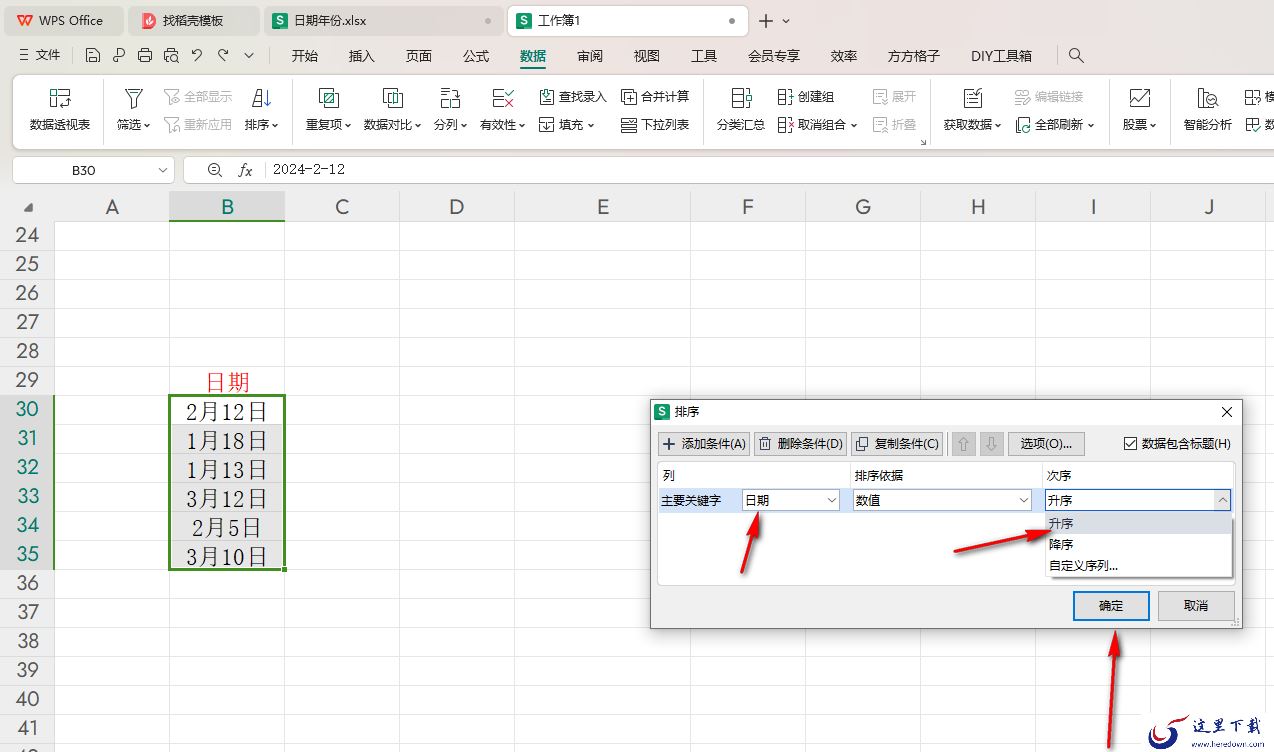Choose 降序 descending from order list

click(x=1138, y=544)
